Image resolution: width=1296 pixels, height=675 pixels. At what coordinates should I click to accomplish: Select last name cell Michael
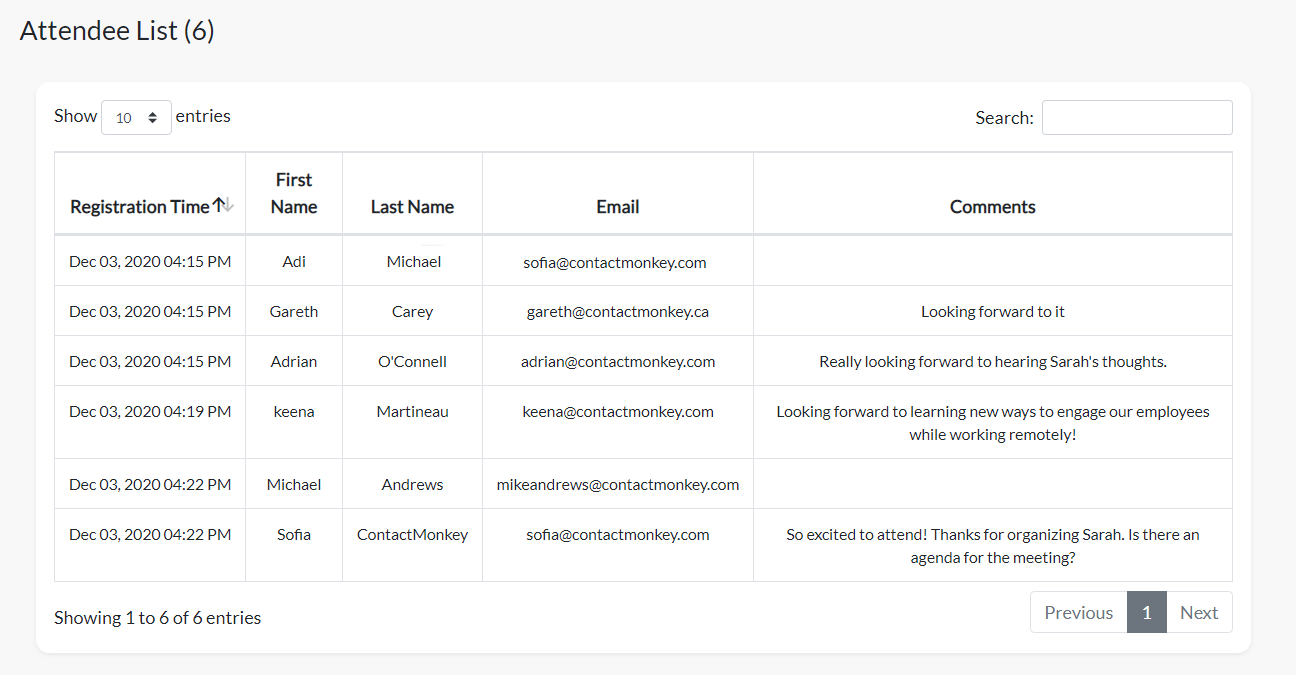point(412,261)
